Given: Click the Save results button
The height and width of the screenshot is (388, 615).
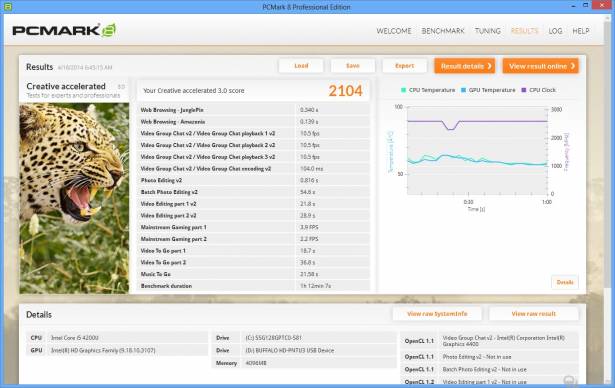Looking at the screenshot, I should (x=353, y=66).
